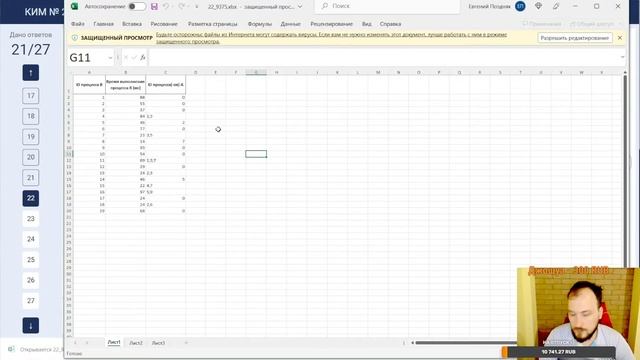Switch to the Вид tab

point(367,24)
